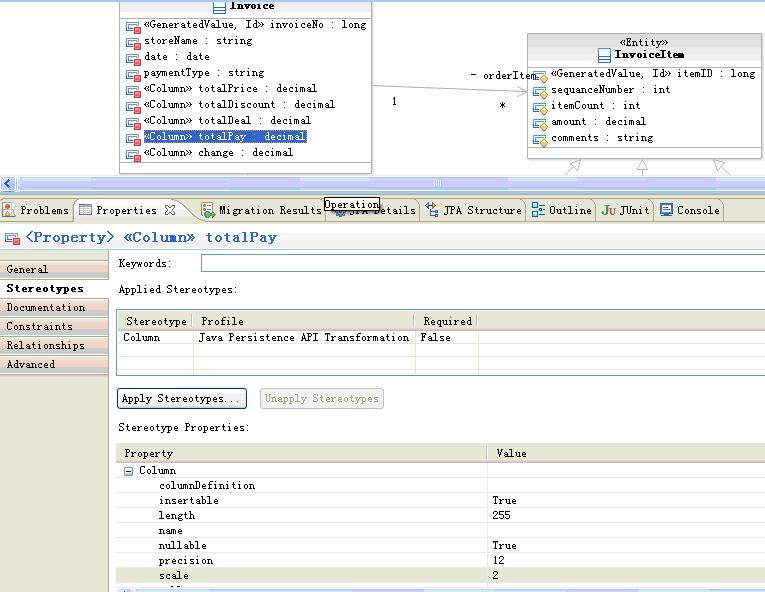Select comments : string attribute text
The height and width of the screenshot is (592, 765).
coord(602,138)
